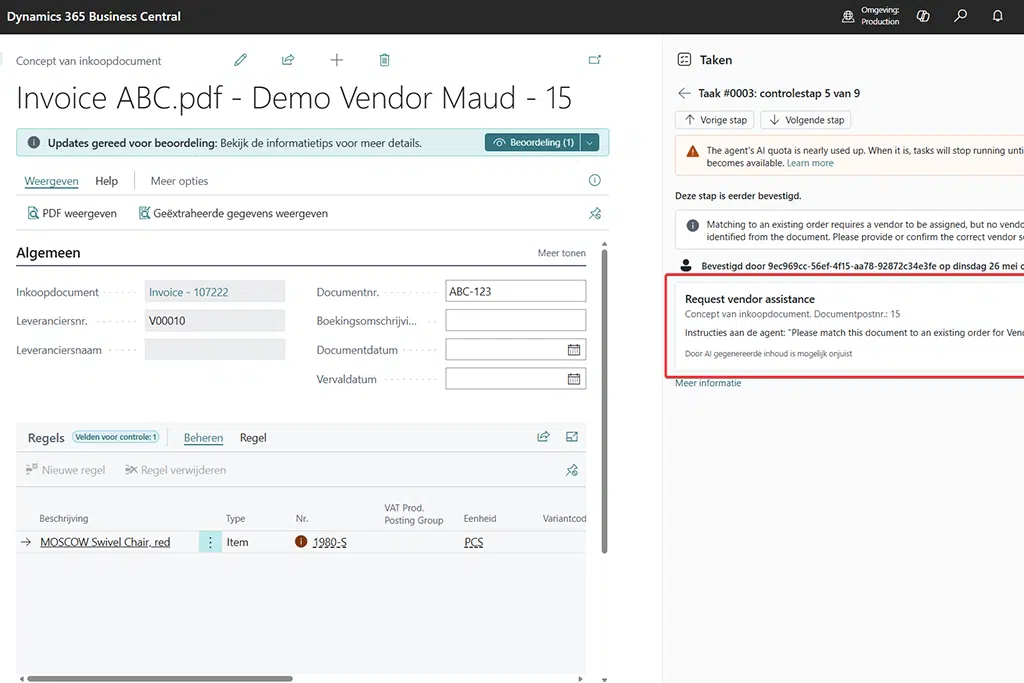Open MOSCOW Swivel Chair, red description
1024x683 pixels.
coord(105,542)
